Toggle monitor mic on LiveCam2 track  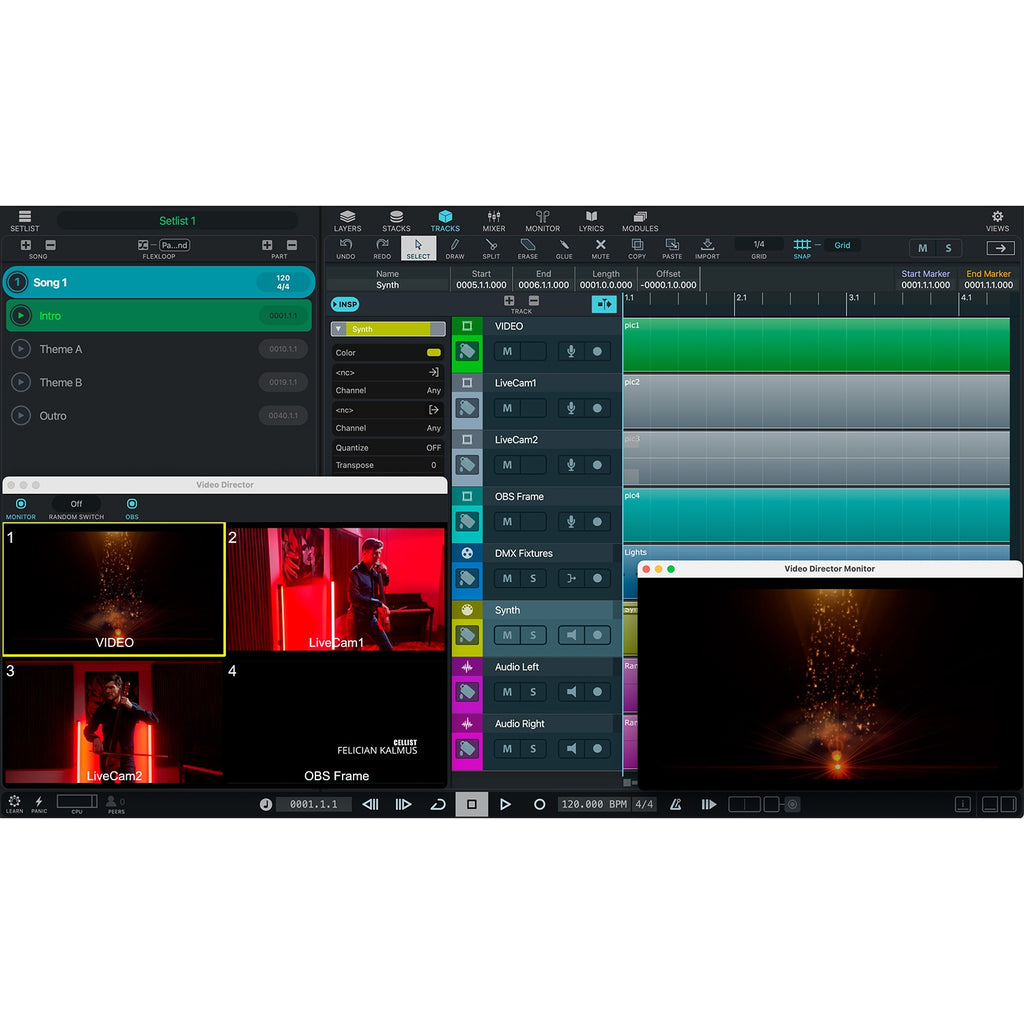[571, 465]
